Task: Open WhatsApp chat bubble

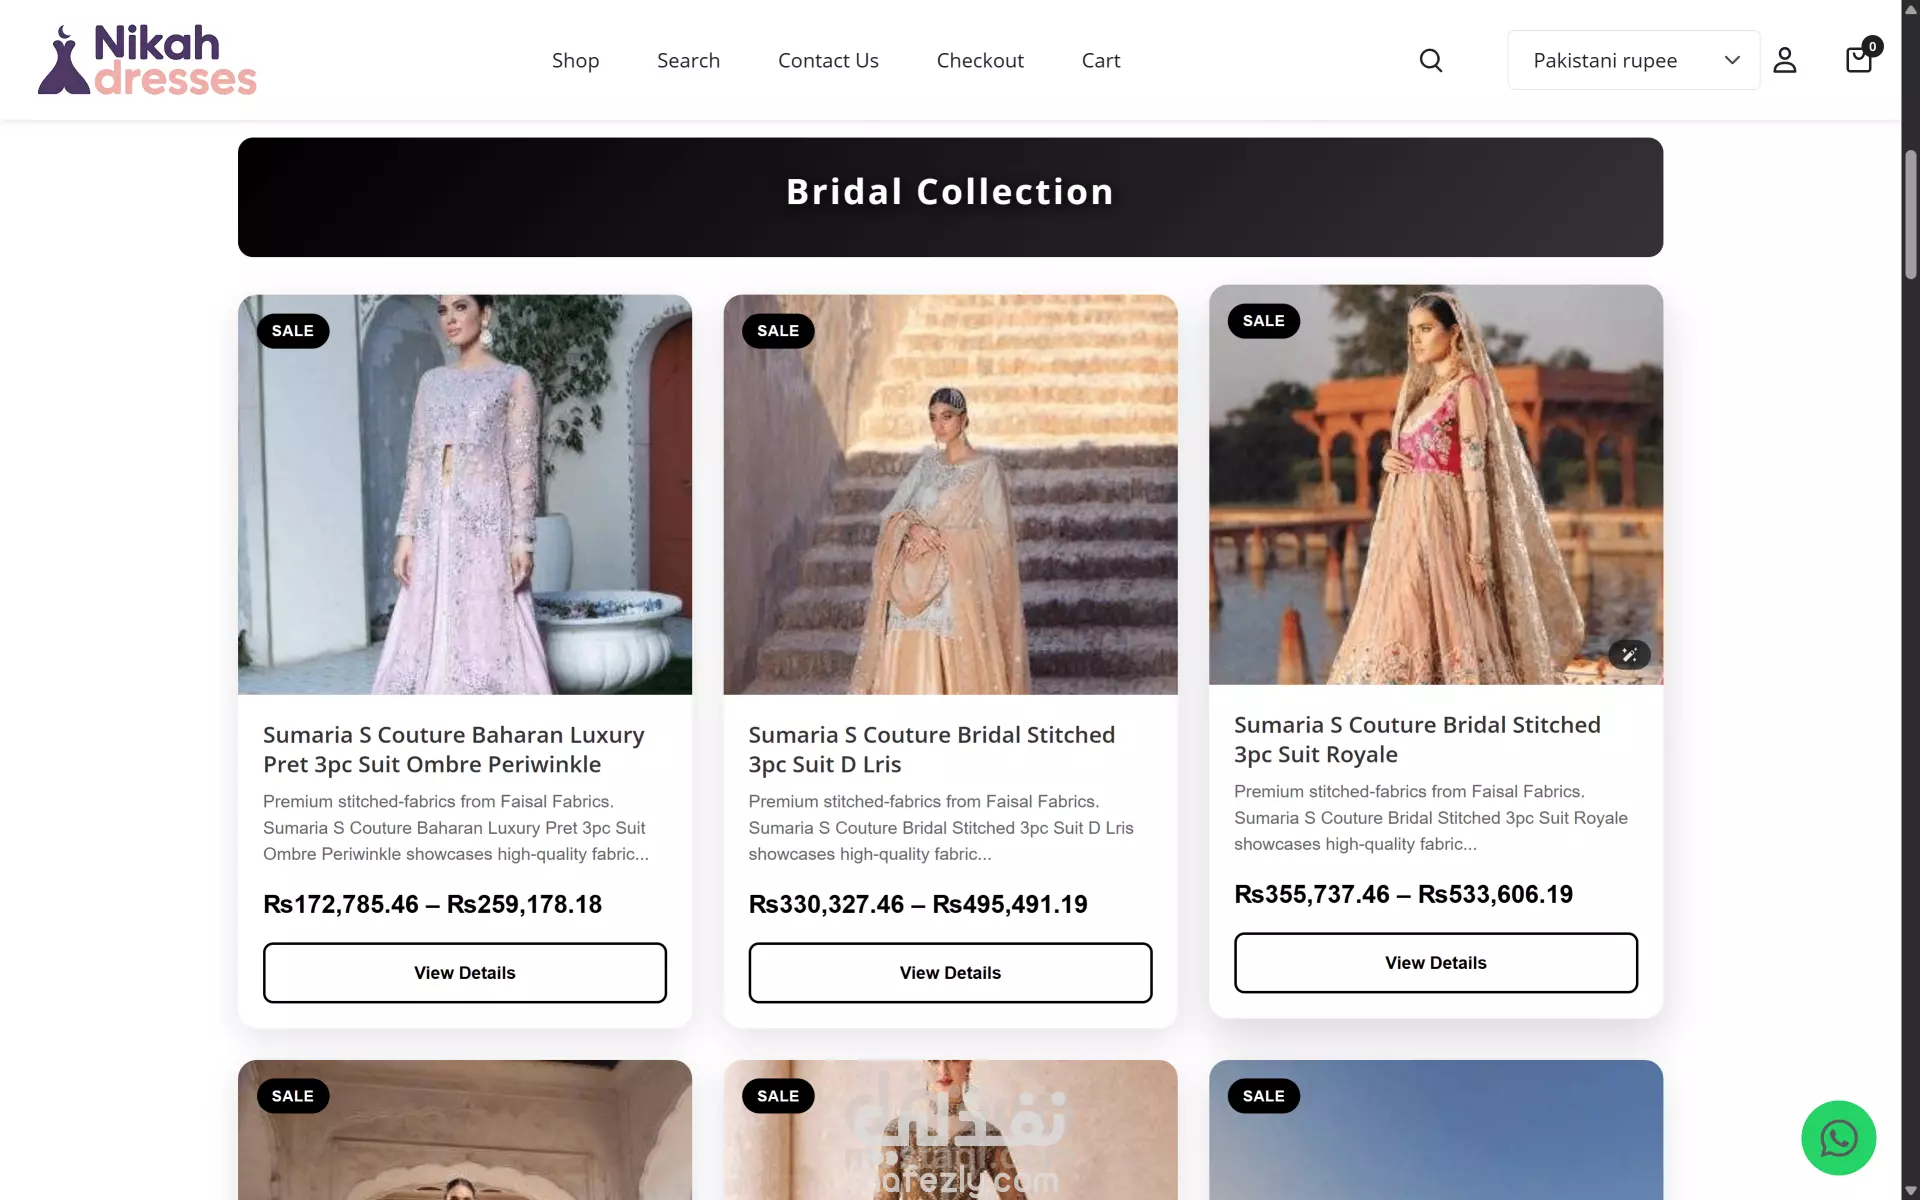Action: (1838, 1138)
